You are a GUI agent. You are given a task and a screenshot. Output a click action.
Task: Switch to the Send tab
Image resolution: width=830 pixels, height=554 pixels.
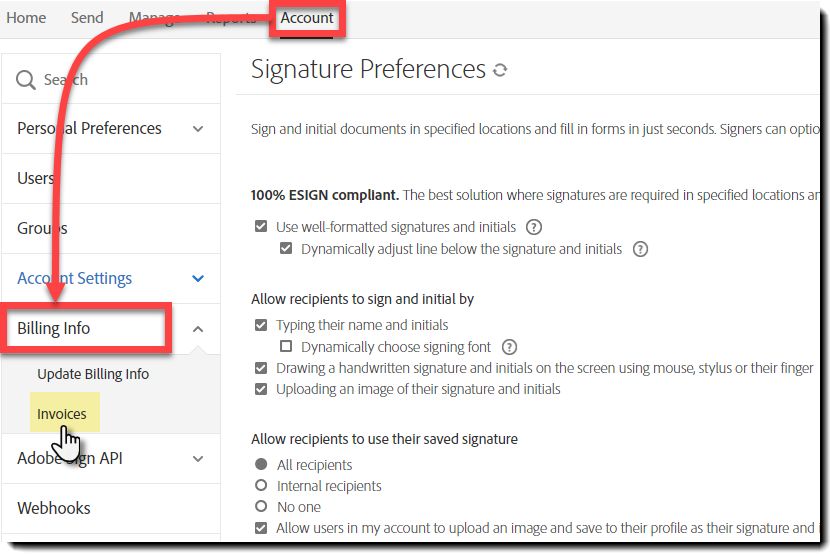(87, 18)
